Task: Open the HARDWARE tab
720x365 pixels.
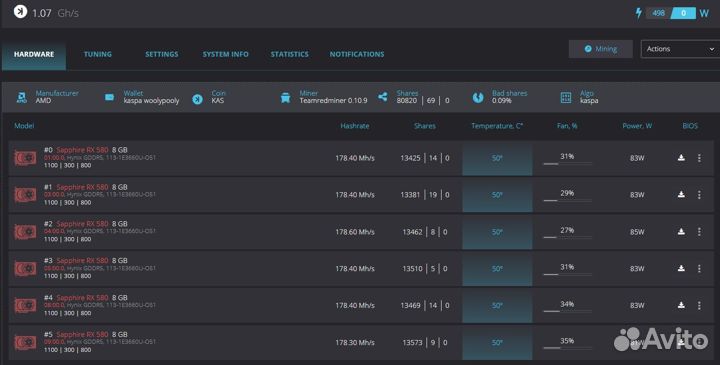Action: 34,54
